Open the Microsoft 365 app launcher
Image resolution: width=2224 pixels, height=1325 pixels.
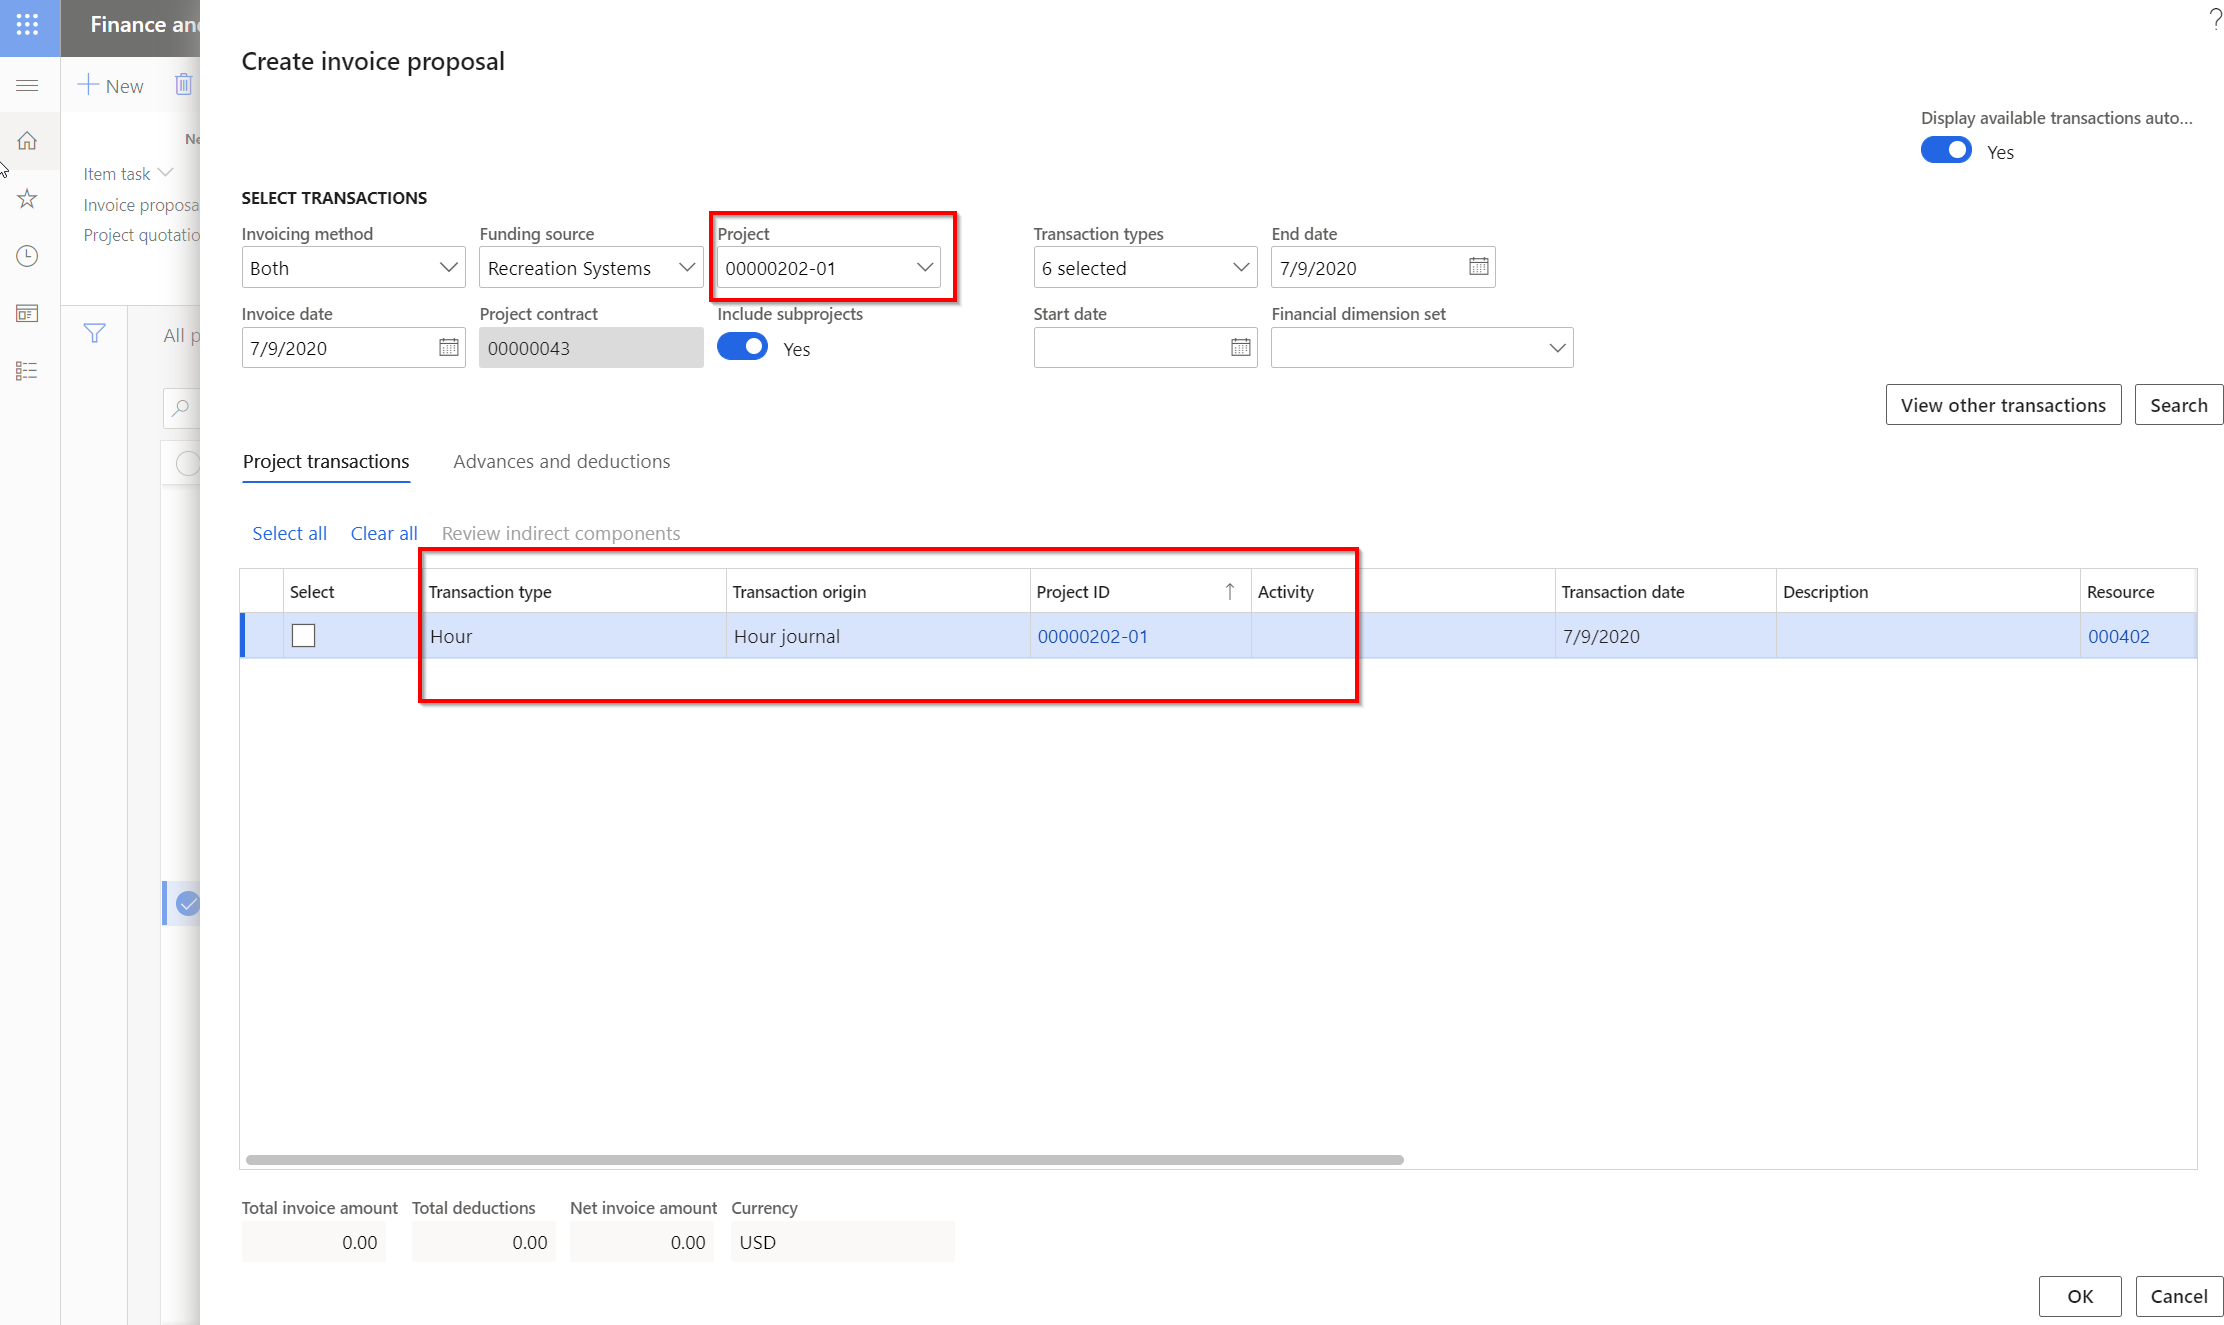point(28,25)
